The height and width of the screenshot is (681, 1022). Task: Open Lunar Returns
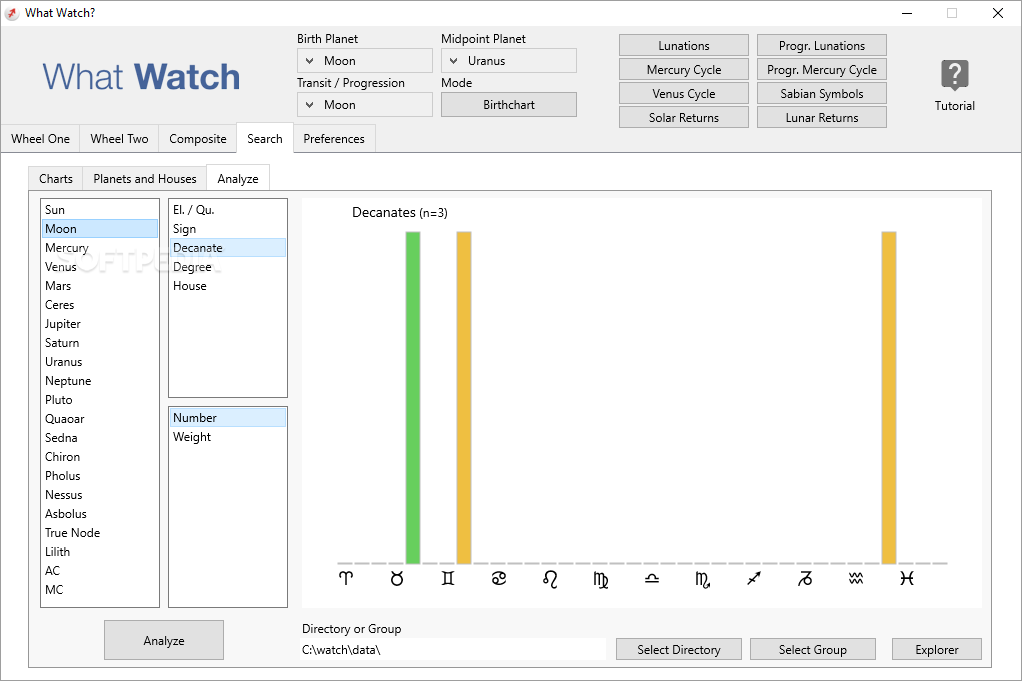822,117
